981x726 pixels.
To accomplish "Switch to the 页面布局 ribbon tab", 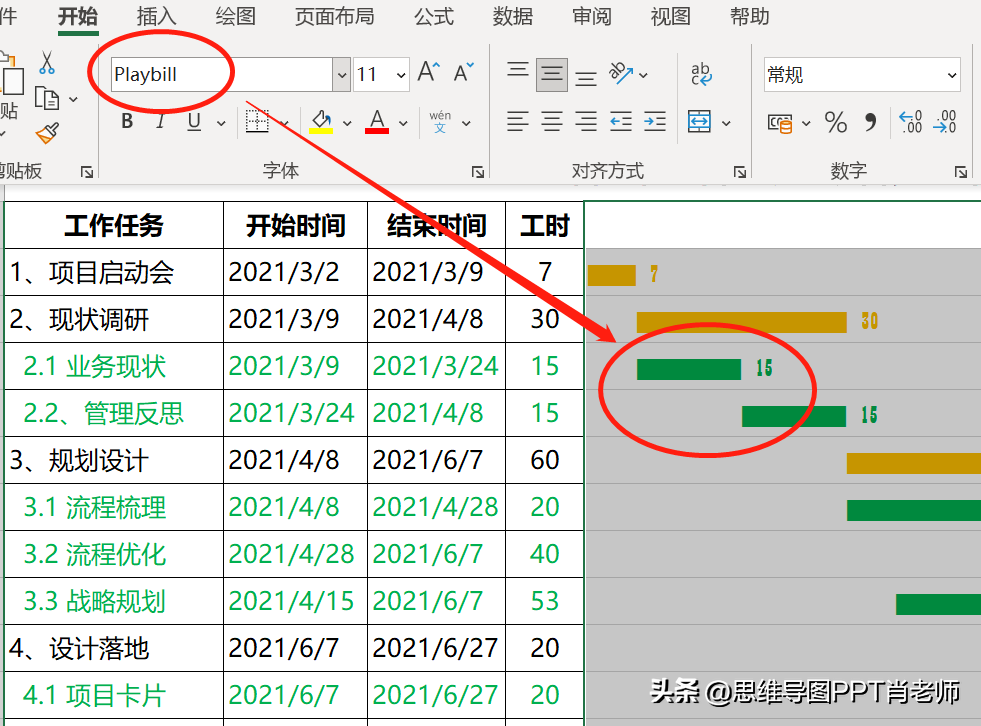I will coord(335,17).
